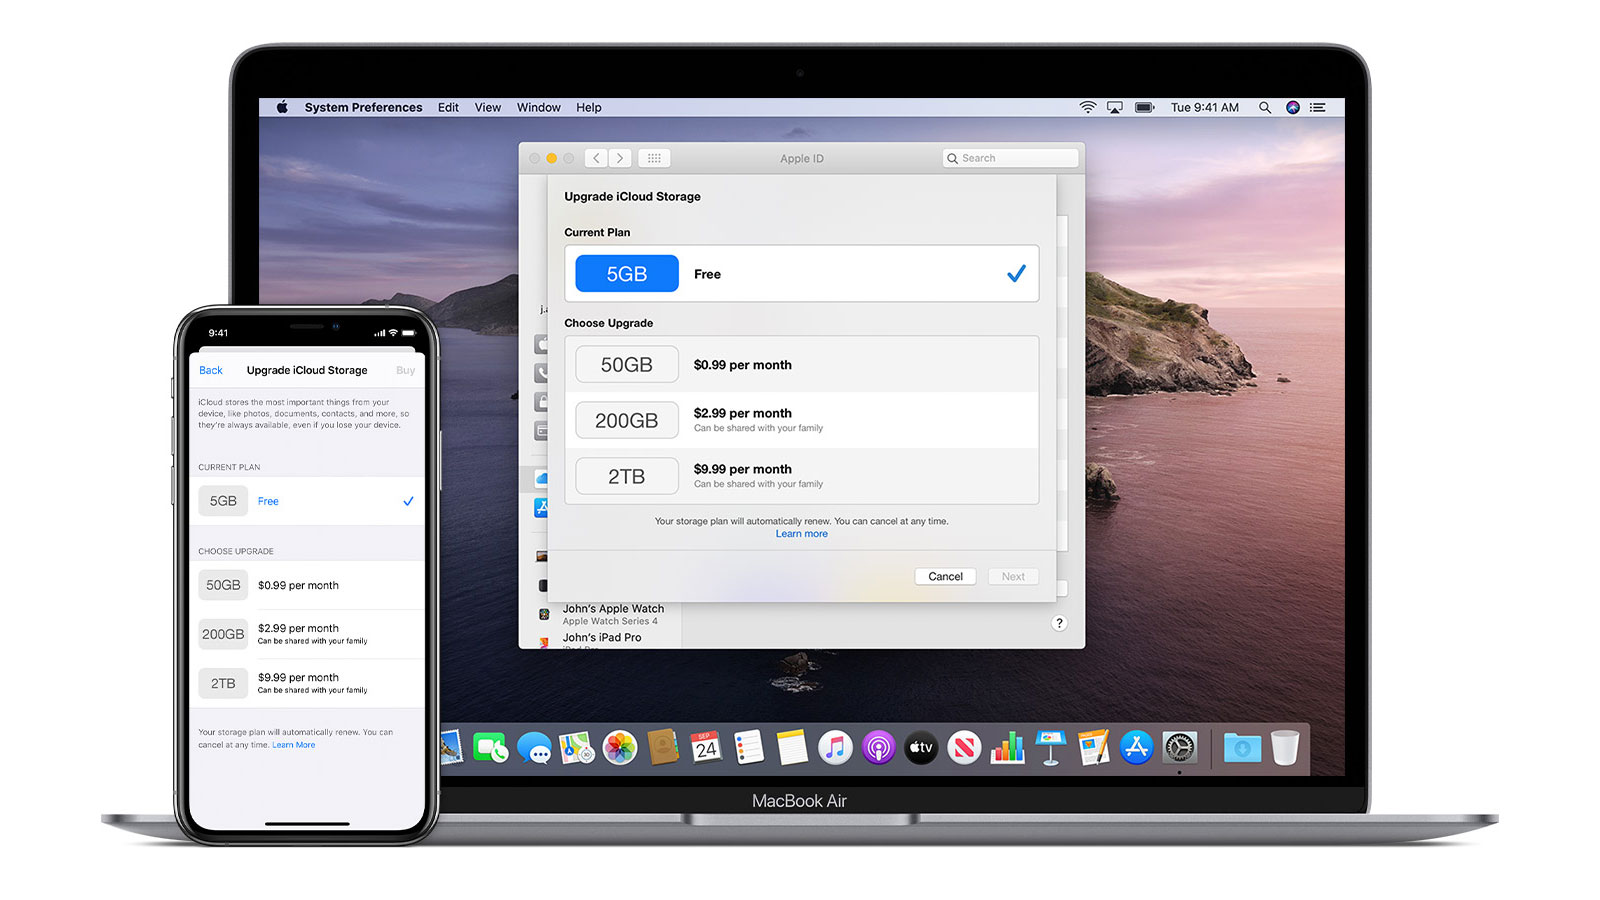This screenshot has width=1600, height=900.
Task: Select John's Apple Watch in sidebar
Action: (611, 614)
